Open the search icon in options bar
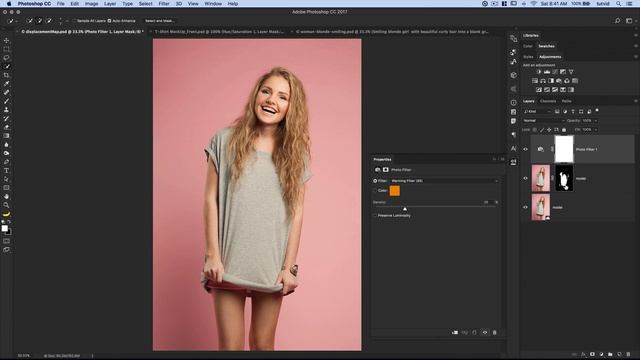640x360 pixels. tap(618, 21)
